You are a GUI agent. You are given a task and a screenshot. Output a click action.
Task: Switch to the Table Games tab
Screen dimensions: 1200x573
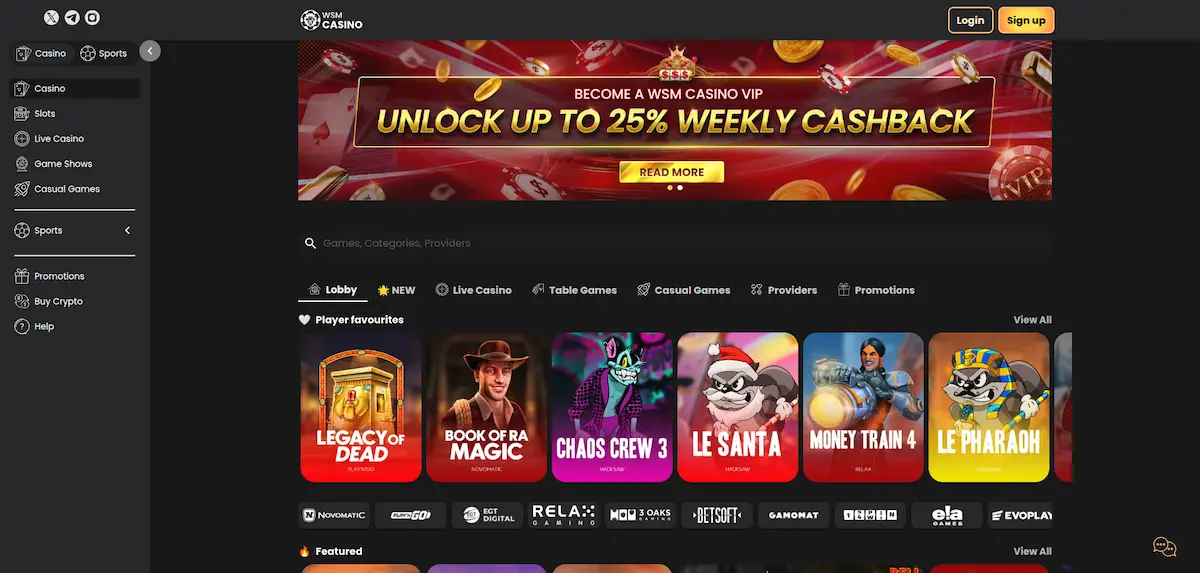pos(574,290)
